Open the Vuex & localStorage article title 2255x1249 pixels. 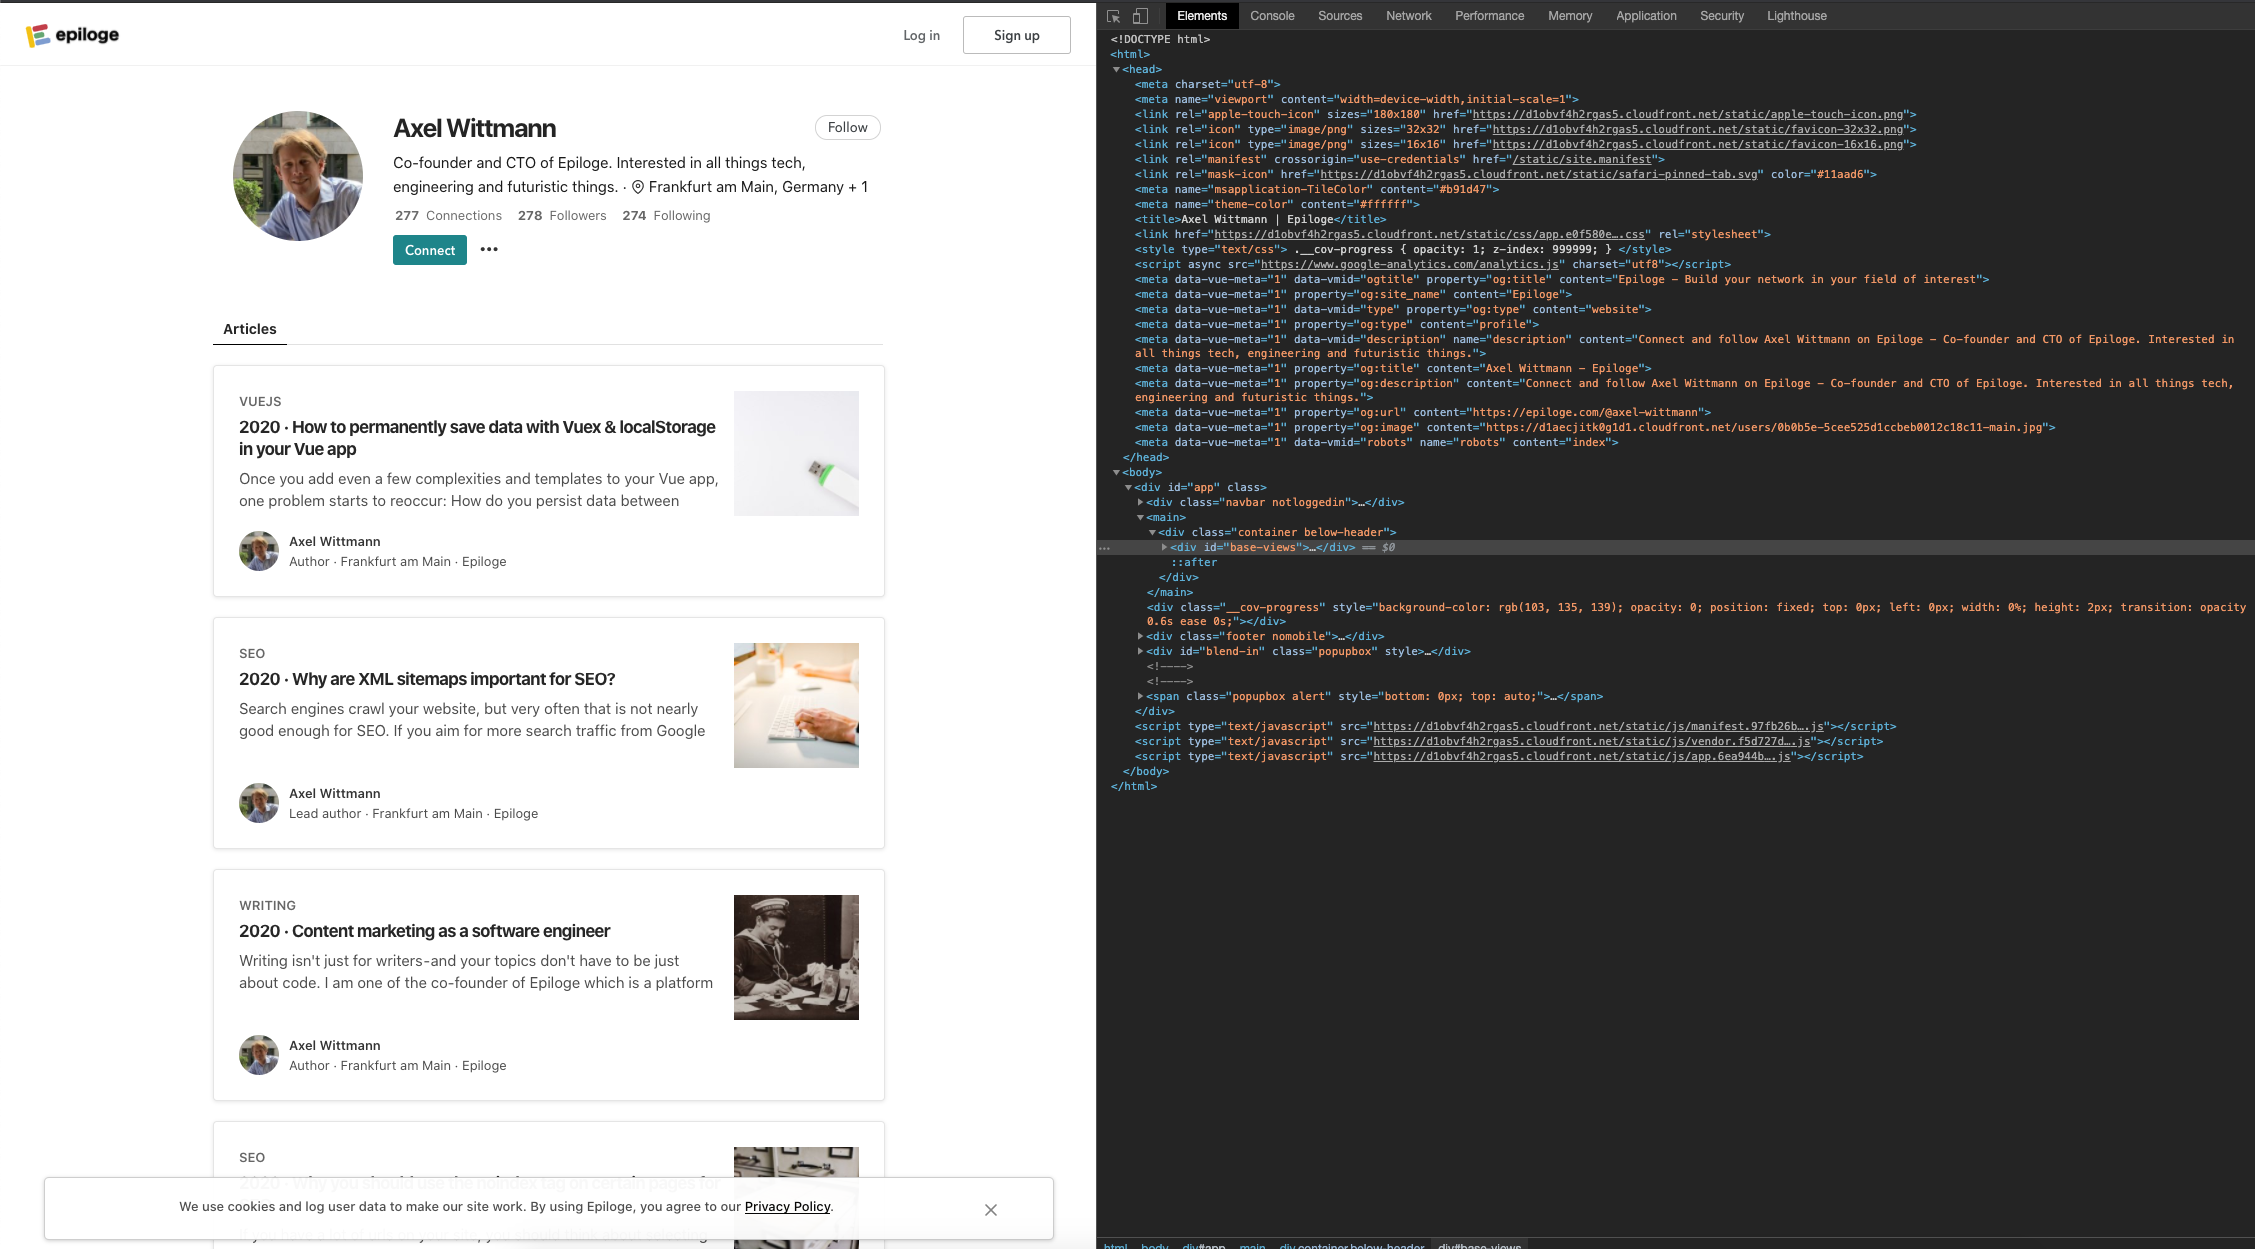pos(477,438)
